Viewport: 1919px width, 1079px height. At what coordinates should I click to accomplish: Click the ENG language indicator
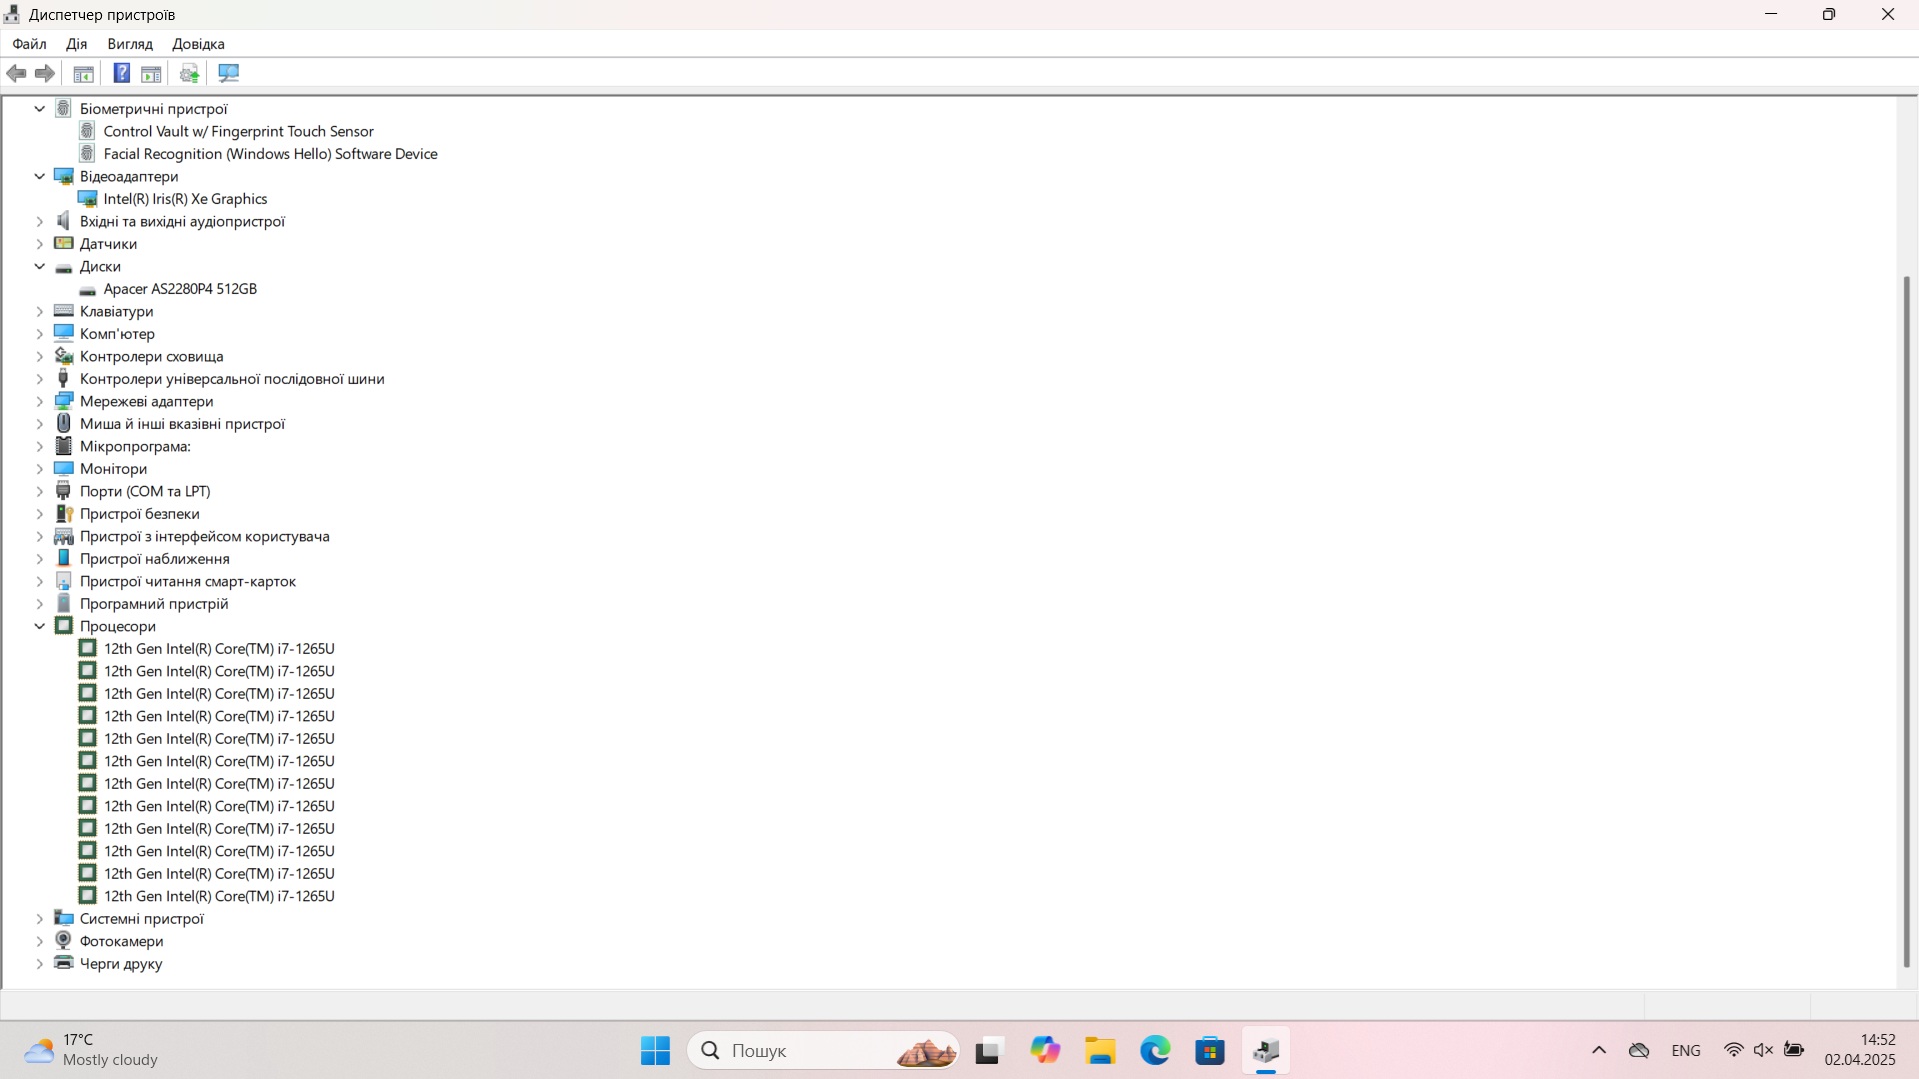1686,1050
